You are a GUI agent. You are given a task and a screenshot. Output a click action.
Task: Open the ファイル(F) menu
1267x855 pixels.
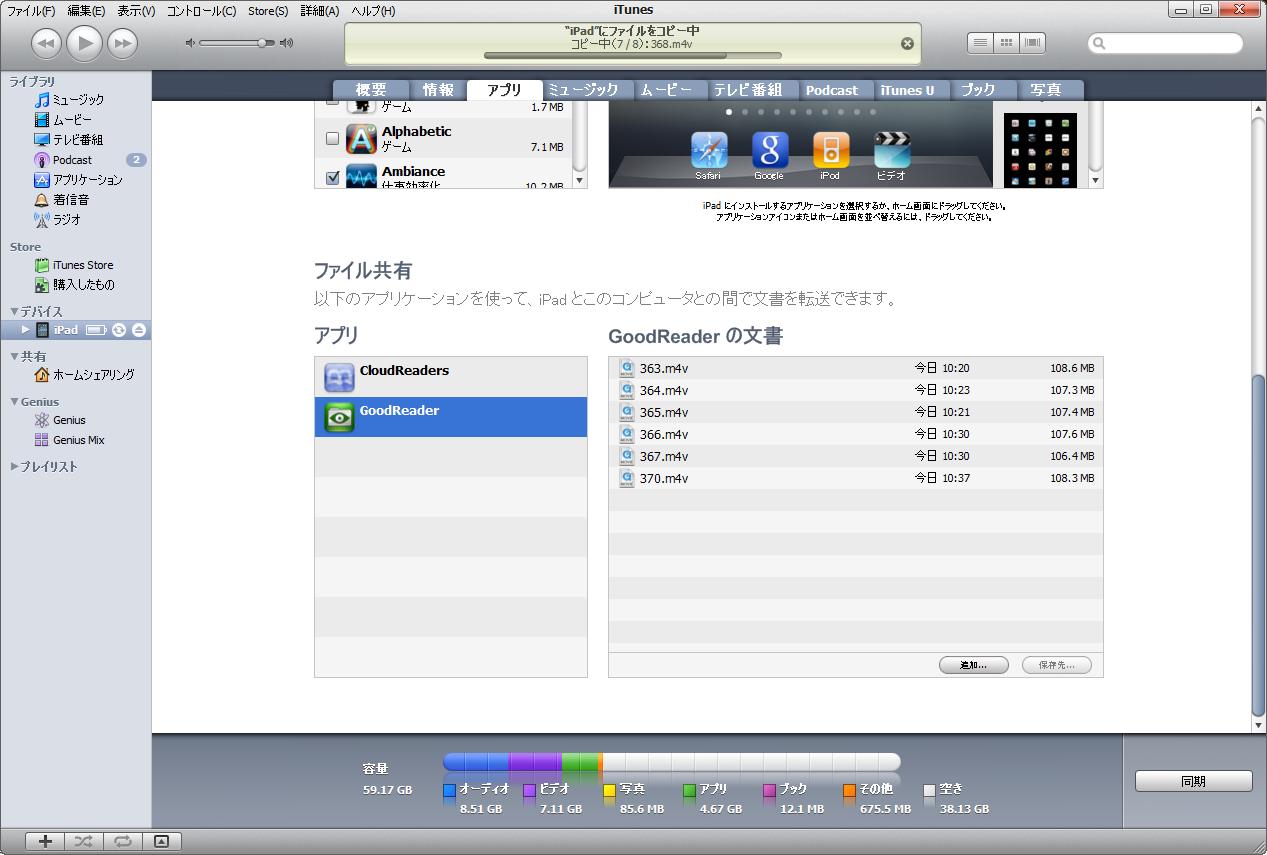pyautogui.click(x=31, y=11)
